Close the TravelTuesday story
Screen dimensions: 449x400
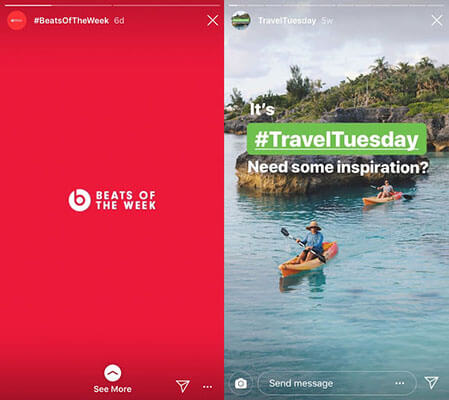click(437, 20)
